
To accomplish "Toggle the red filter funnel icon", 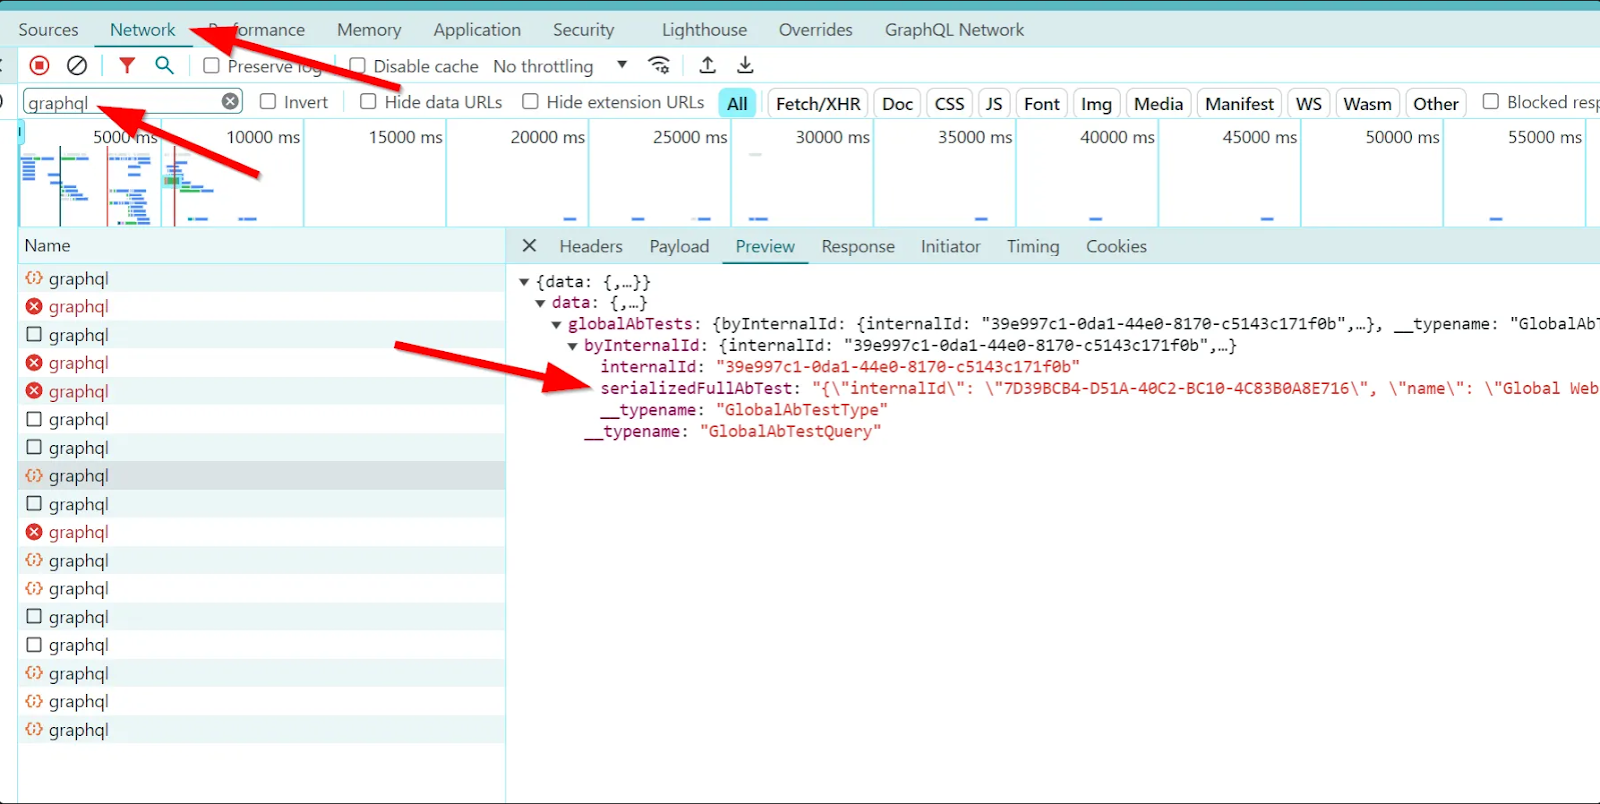I will coord(127,66).
